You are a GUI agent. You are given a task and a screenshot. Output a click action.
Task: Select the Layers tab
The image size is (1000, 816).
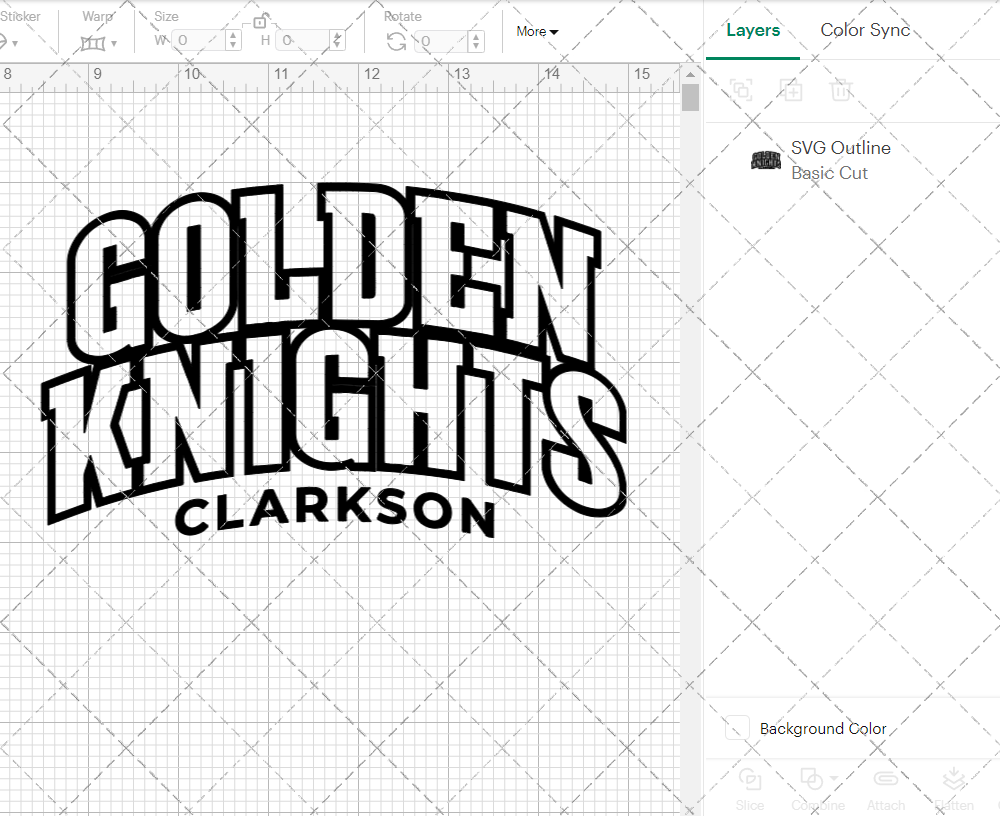pos(753,30)
